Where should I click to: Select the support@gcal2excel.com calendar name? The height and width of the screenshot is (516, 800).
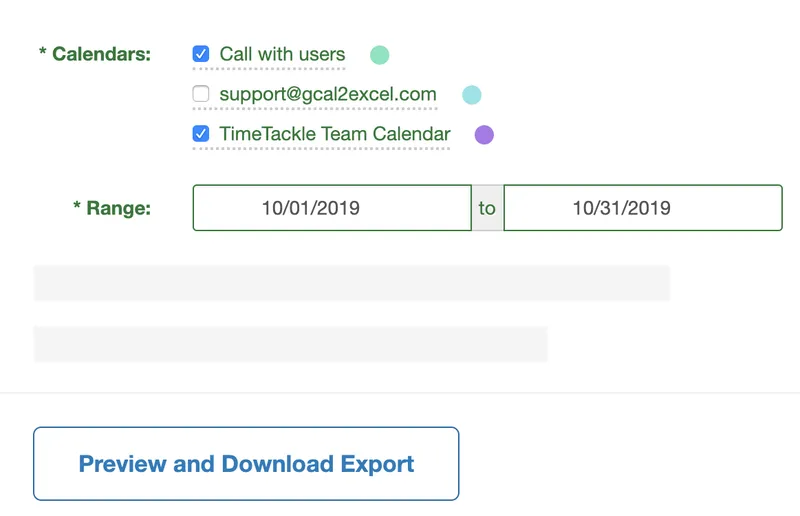(x=328, y=94)
